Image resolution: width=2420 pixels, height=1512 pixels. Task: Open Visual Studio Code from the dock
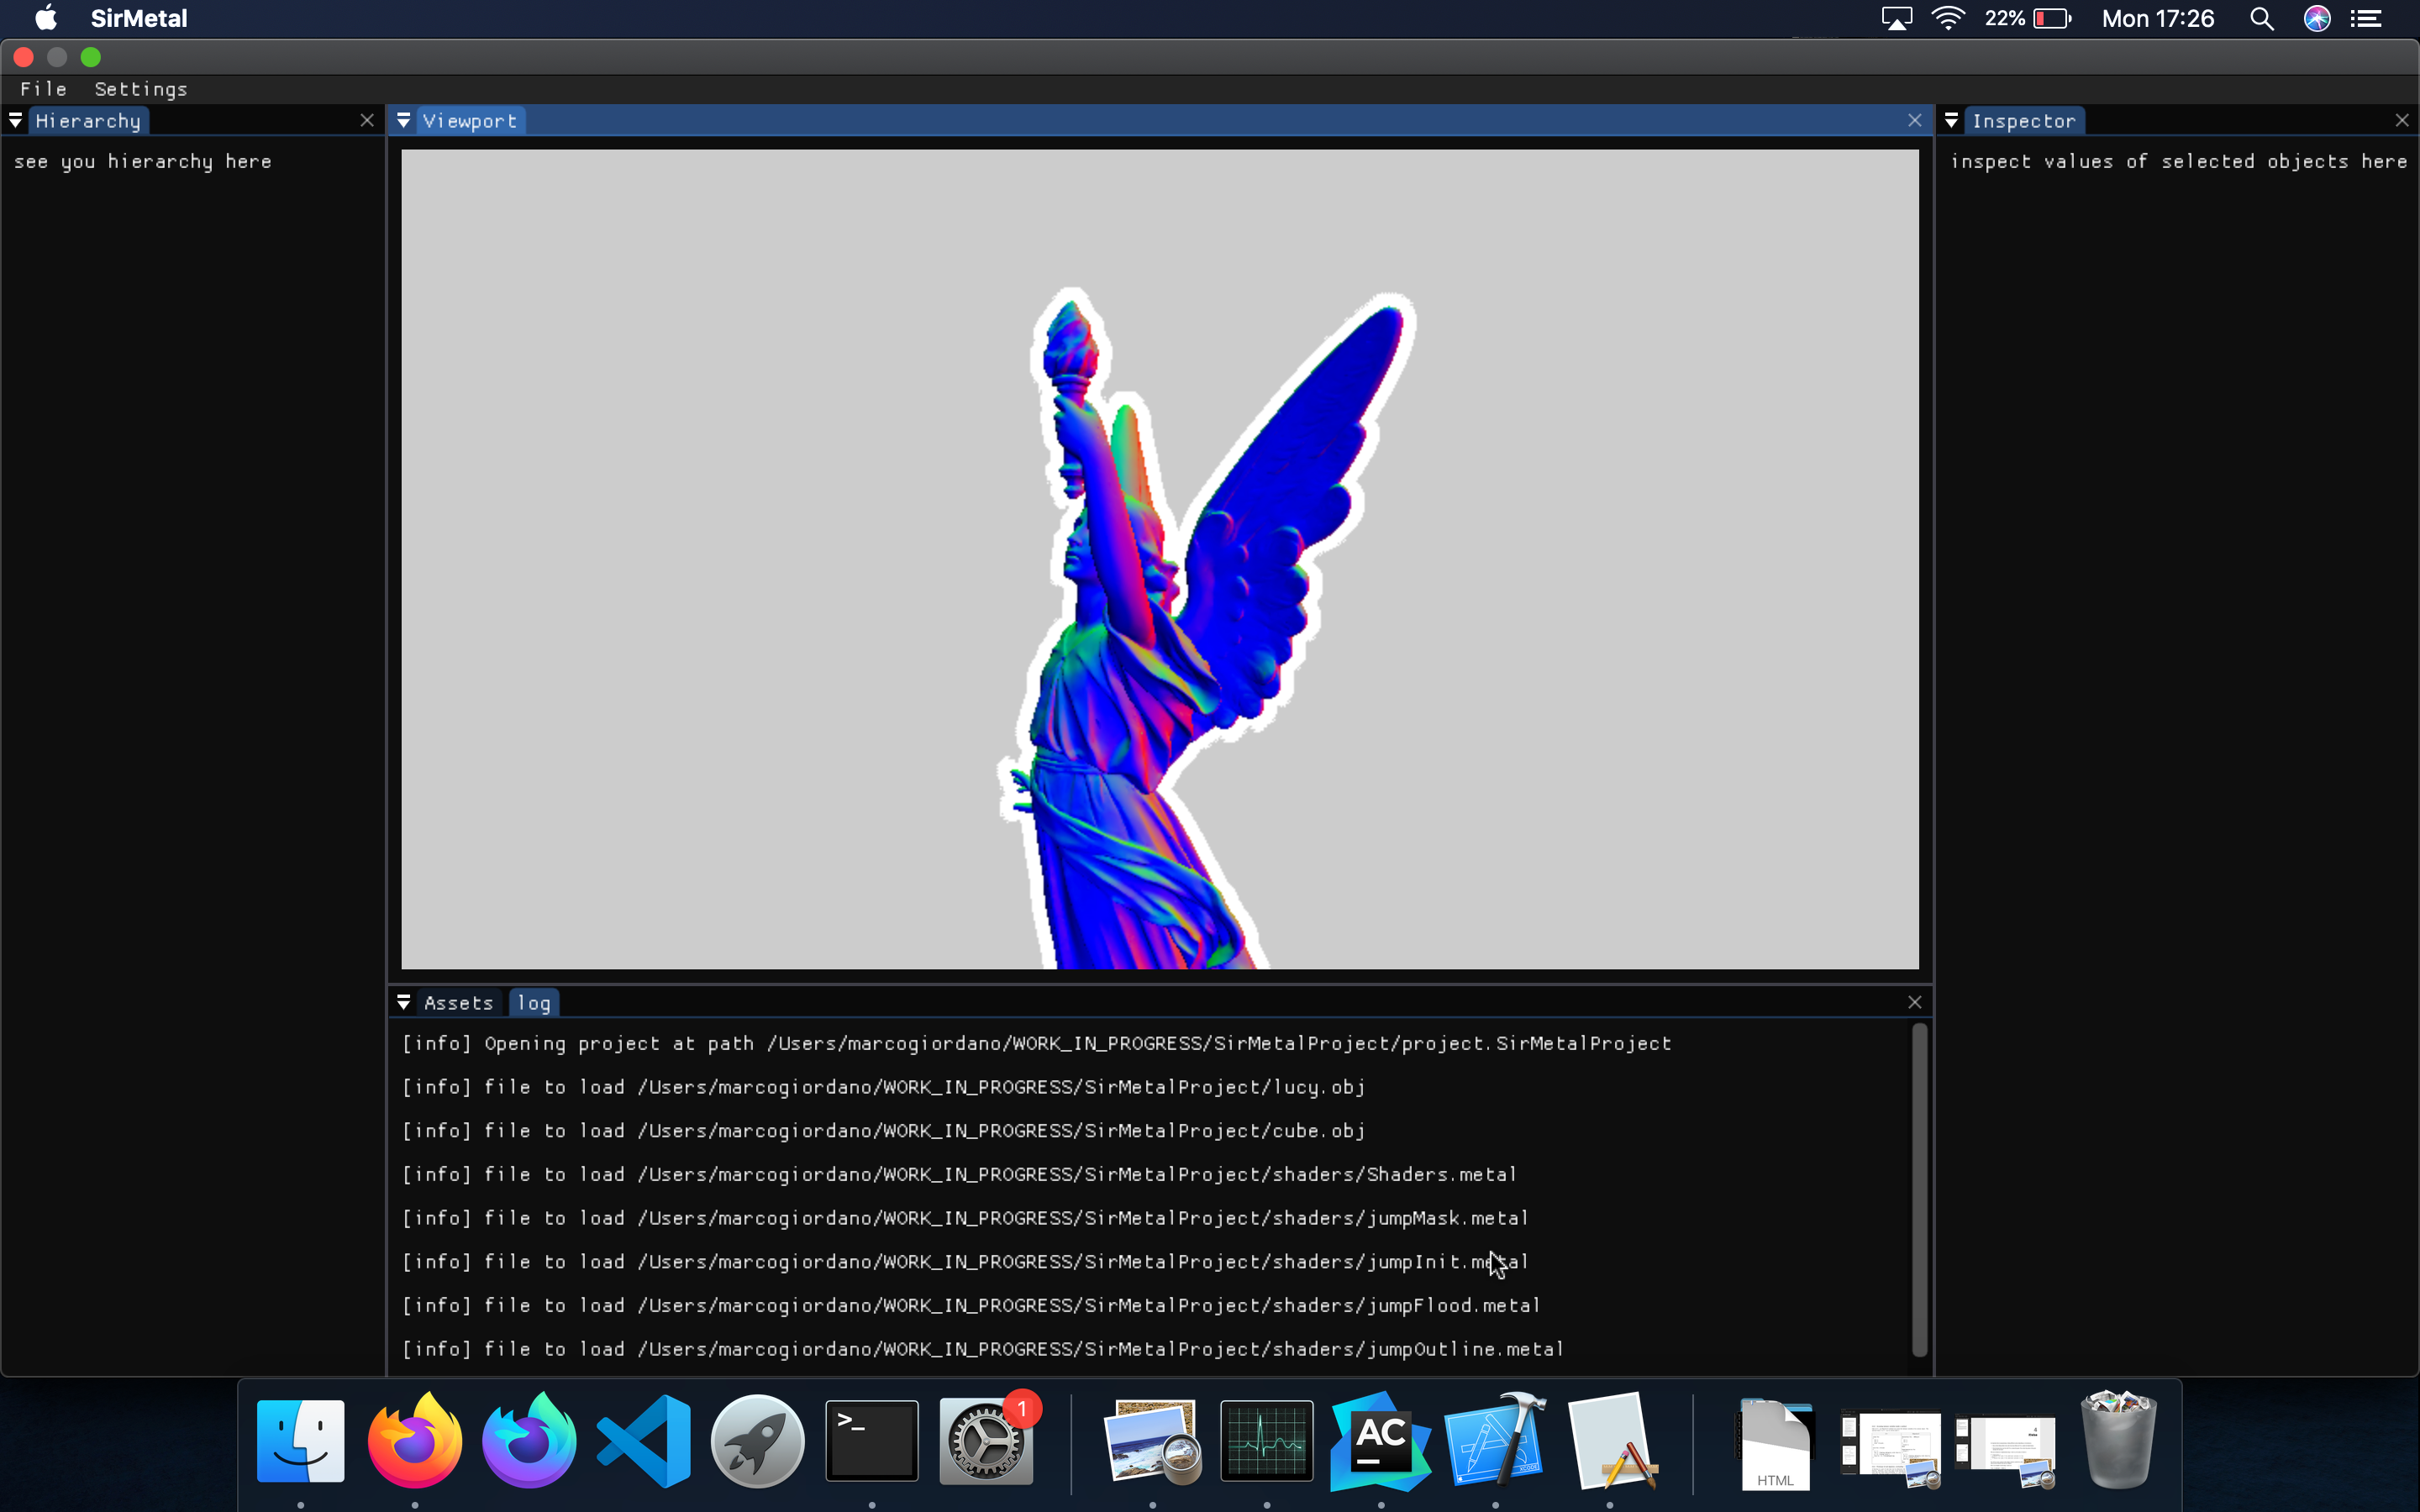click(x=644, y=1442)
